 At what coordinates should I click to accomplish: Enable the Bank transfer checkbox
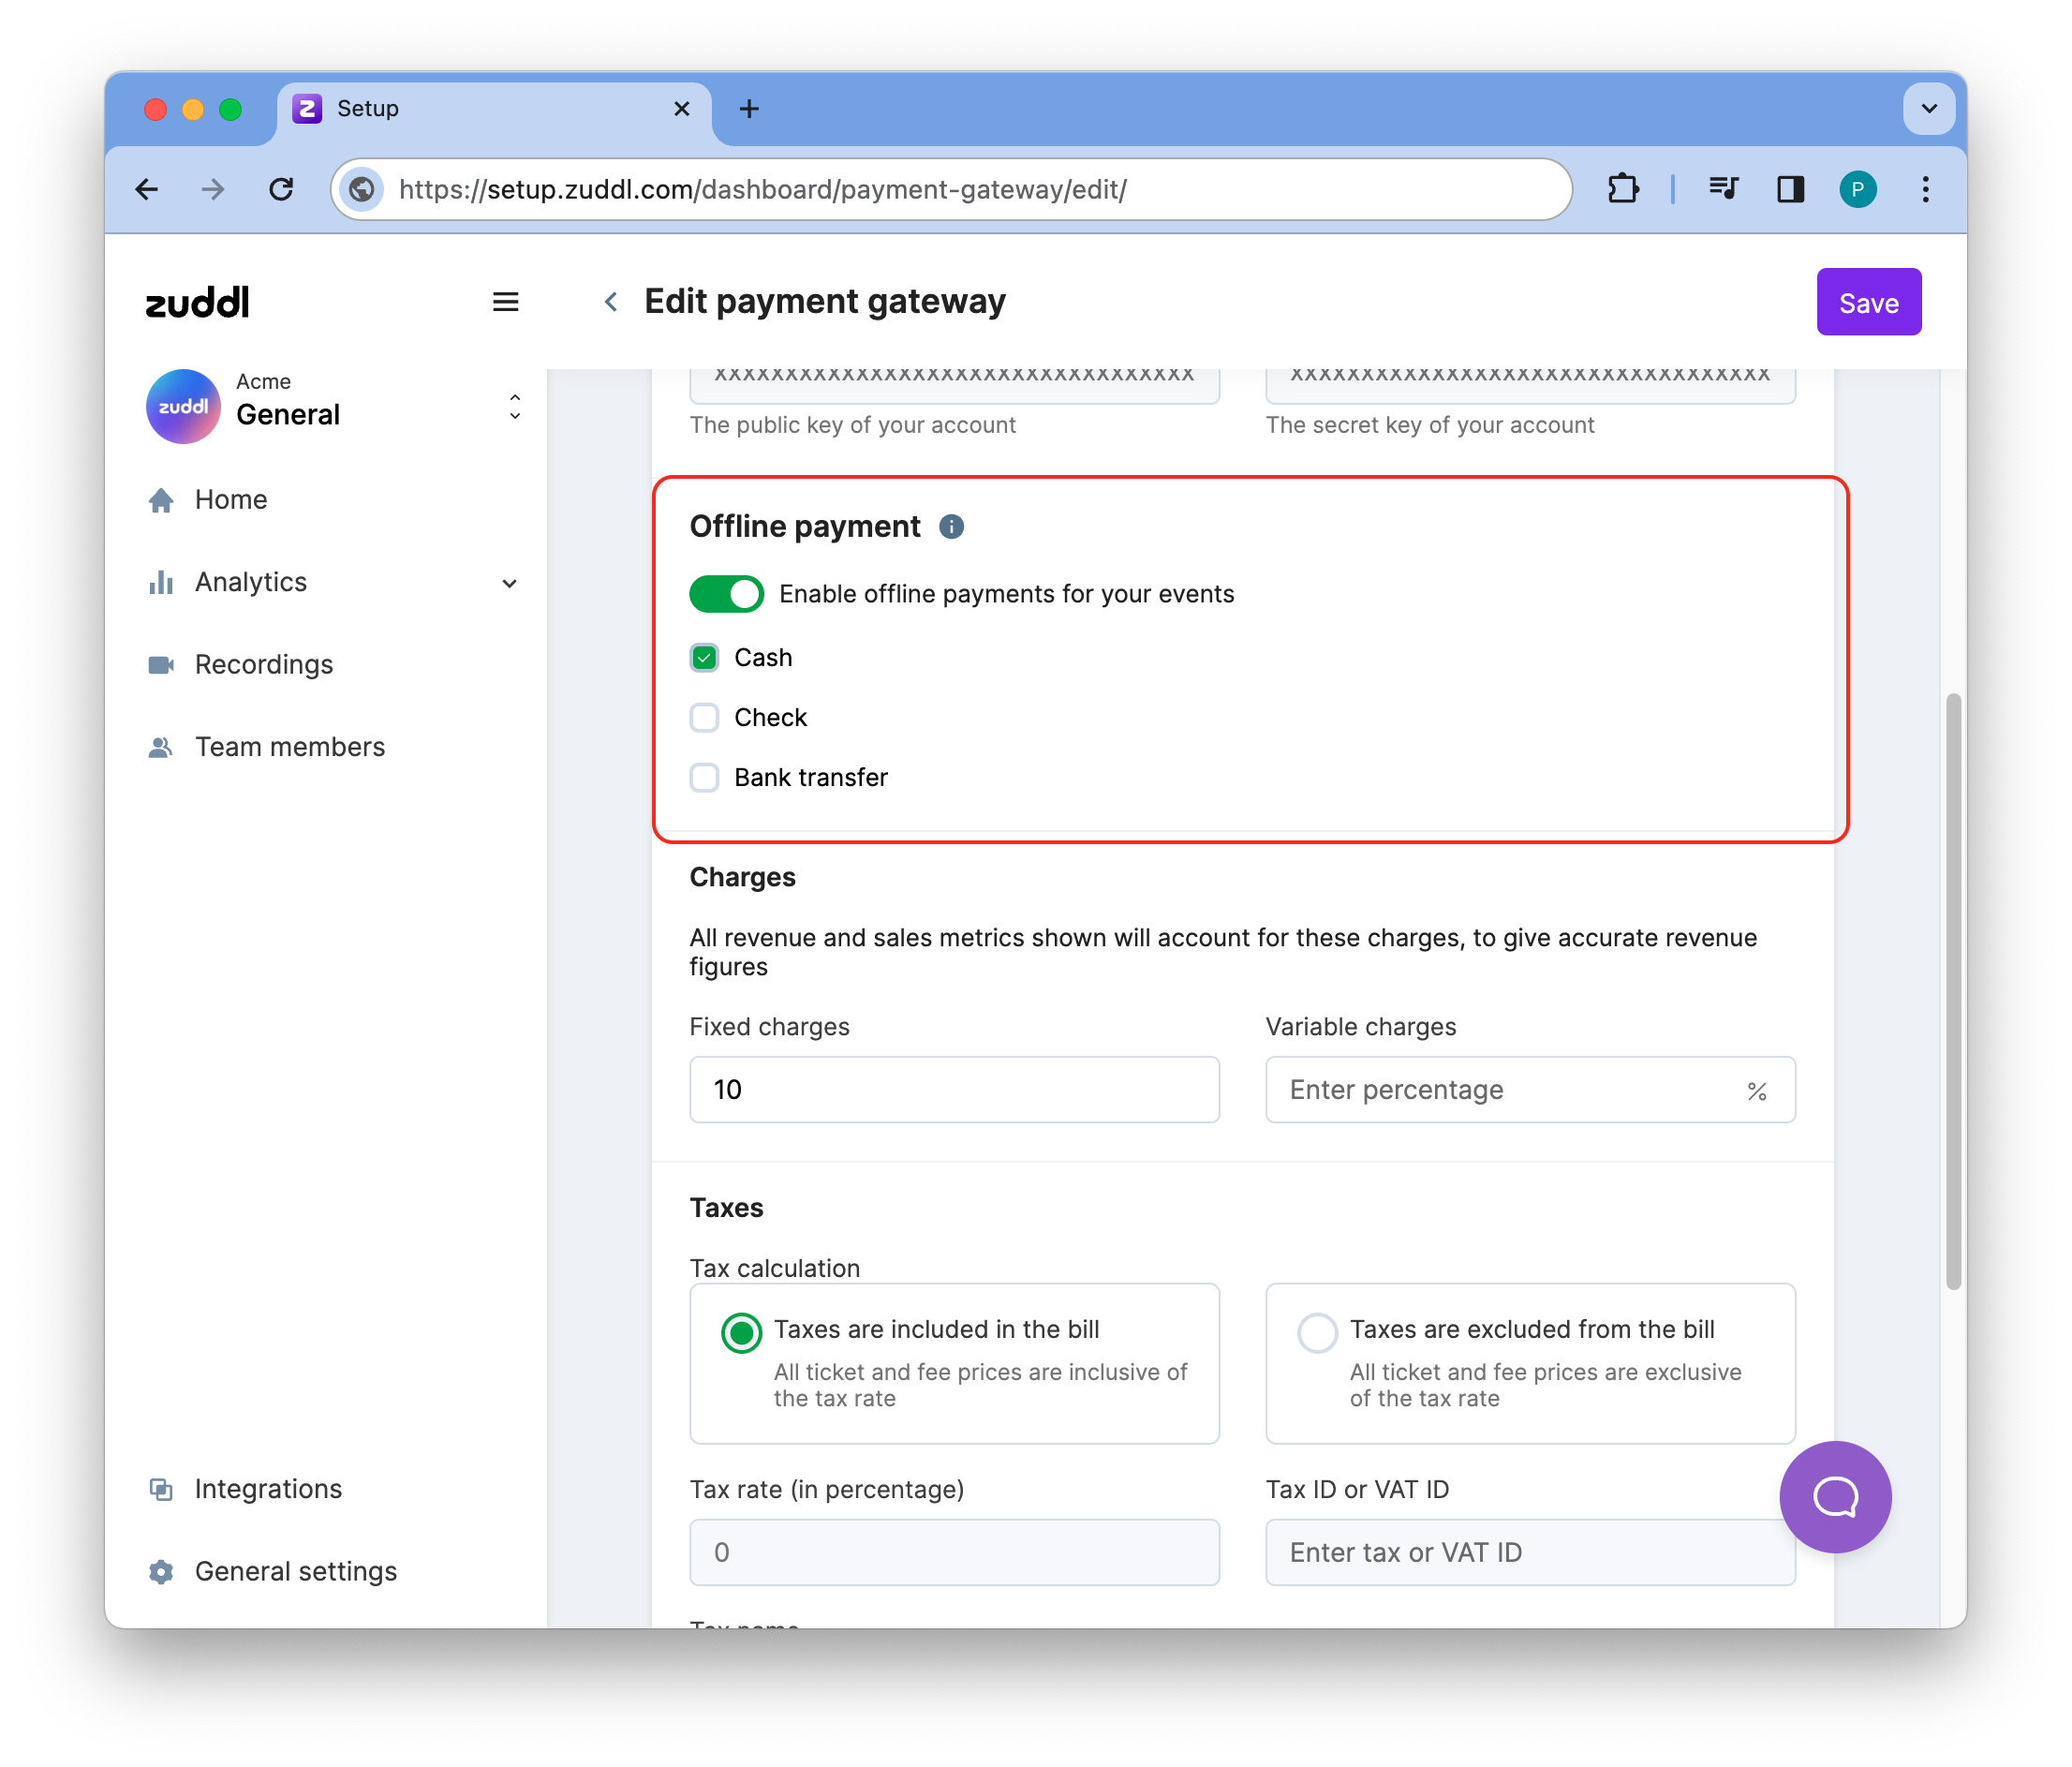(x=704, y=778)
